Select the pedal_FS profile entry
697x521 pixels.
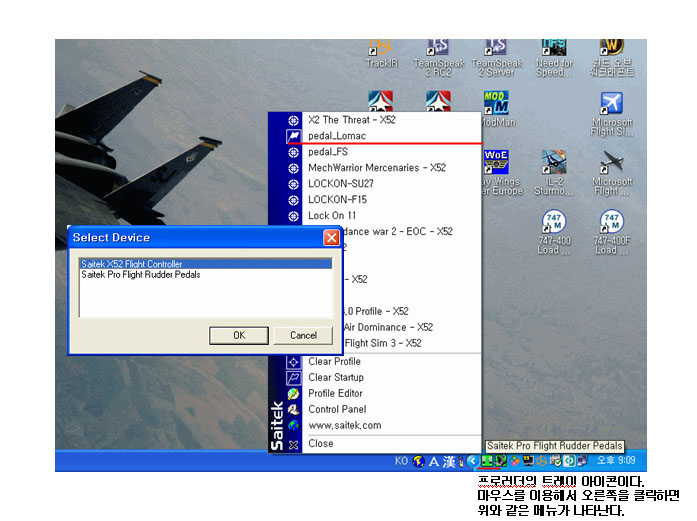392,152
